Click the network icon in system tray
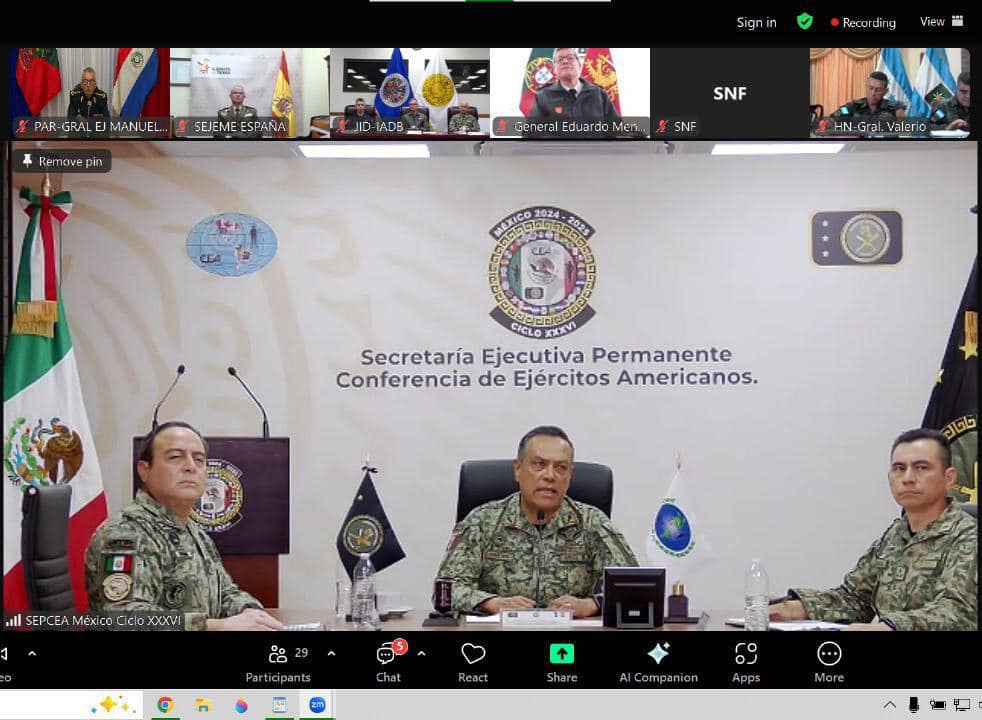This screenshot has width=982, height=720. pyautogui.click(x=961, y=706)
